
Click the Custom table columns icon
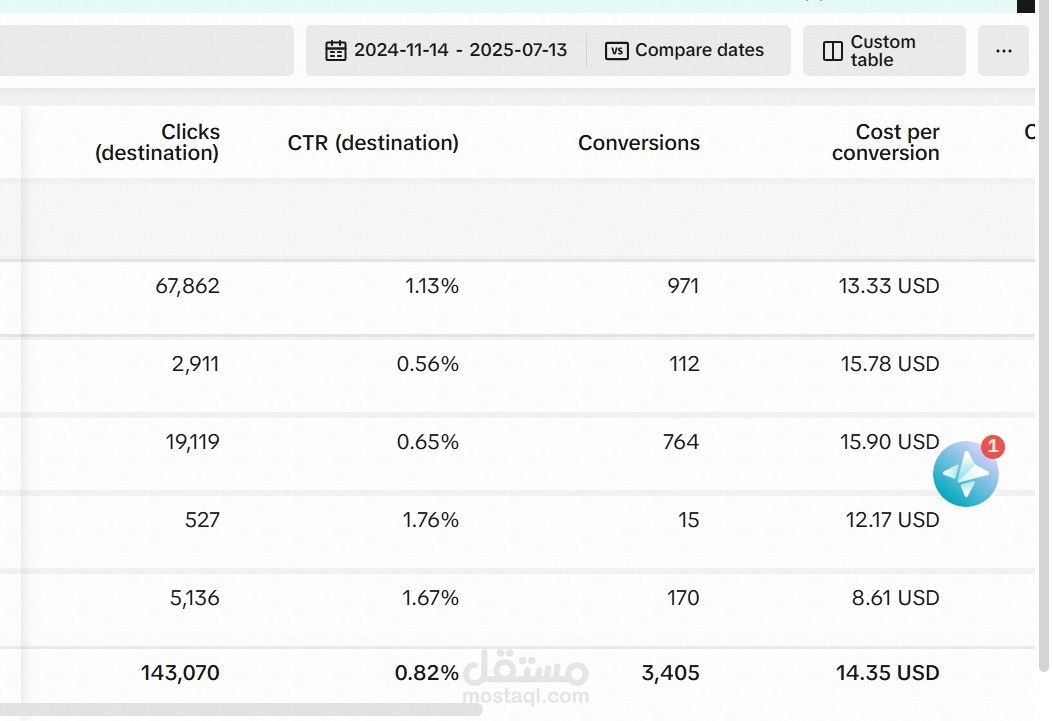click(833, 51)
